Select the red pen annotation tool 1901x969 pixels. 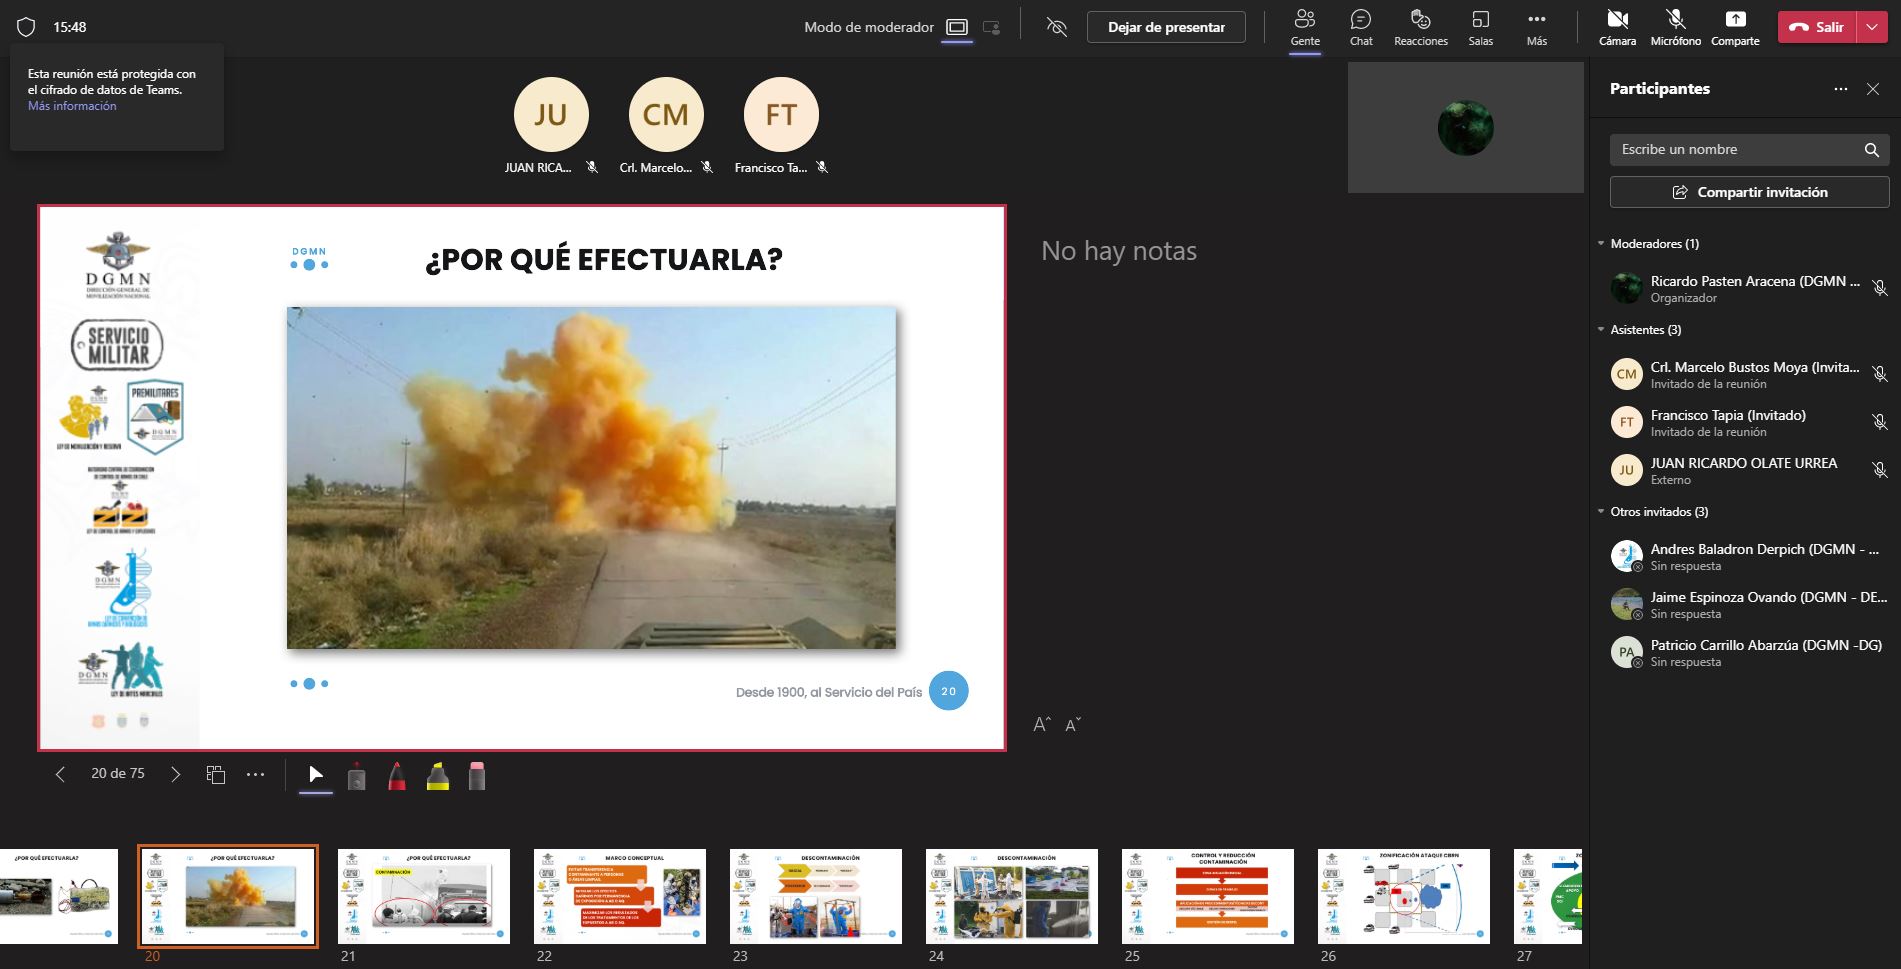397,776
